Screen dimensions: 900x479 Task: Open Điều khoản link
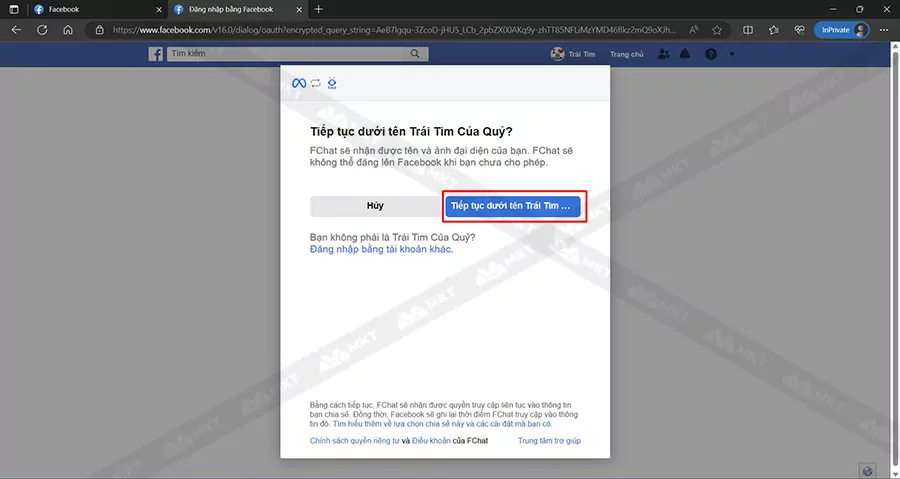point(431,441)
